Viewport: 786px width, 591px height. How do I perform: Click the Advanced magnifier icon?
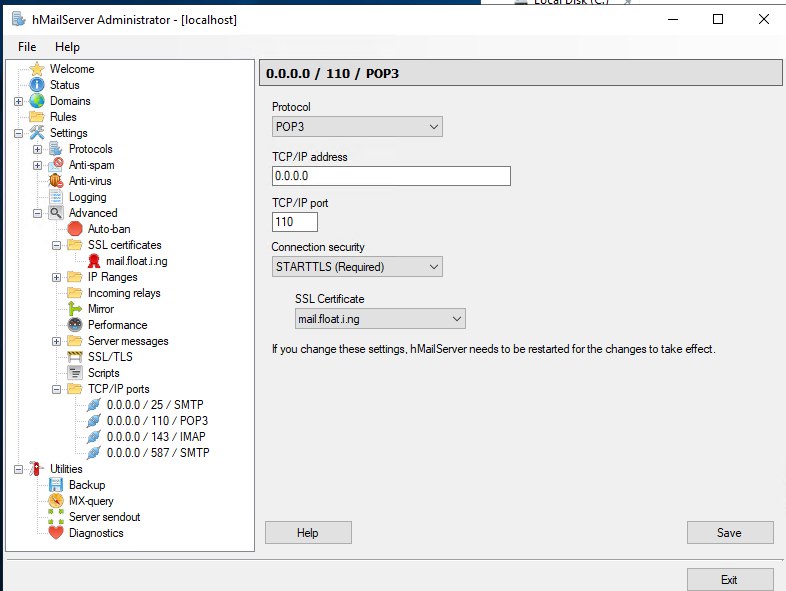56,213
